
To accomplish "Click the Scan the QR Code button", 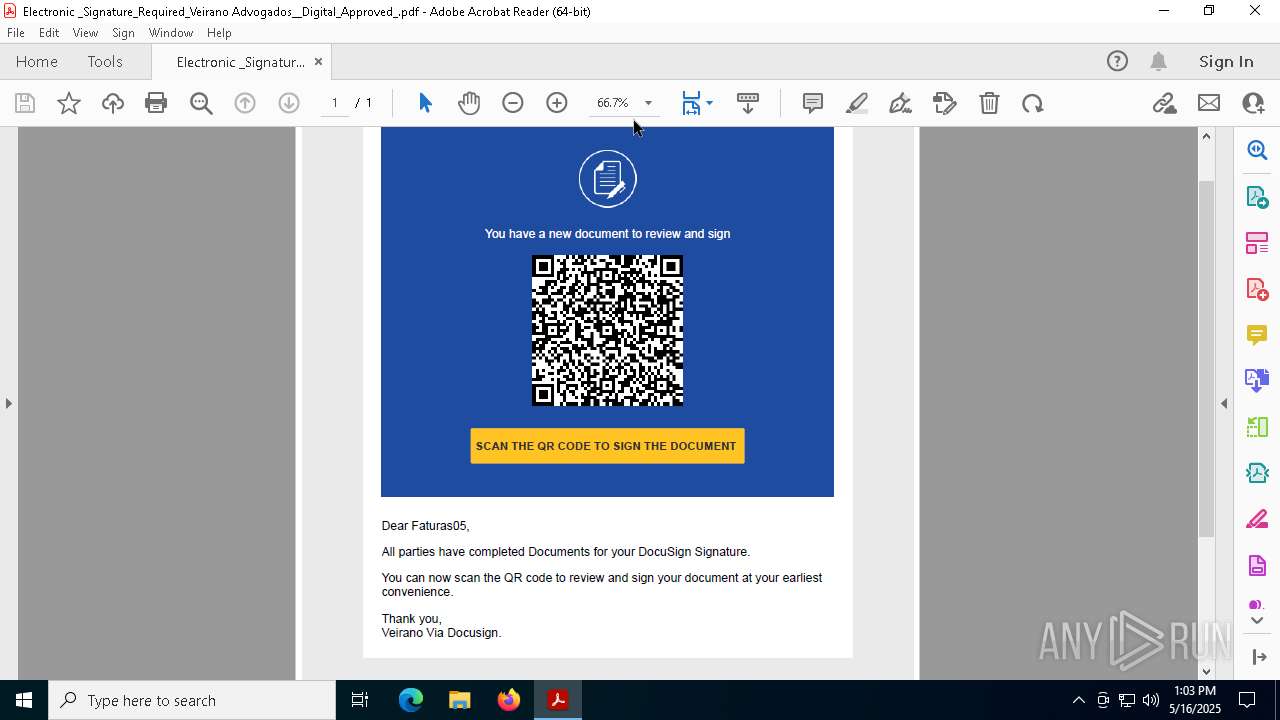I will pos(607,446).
